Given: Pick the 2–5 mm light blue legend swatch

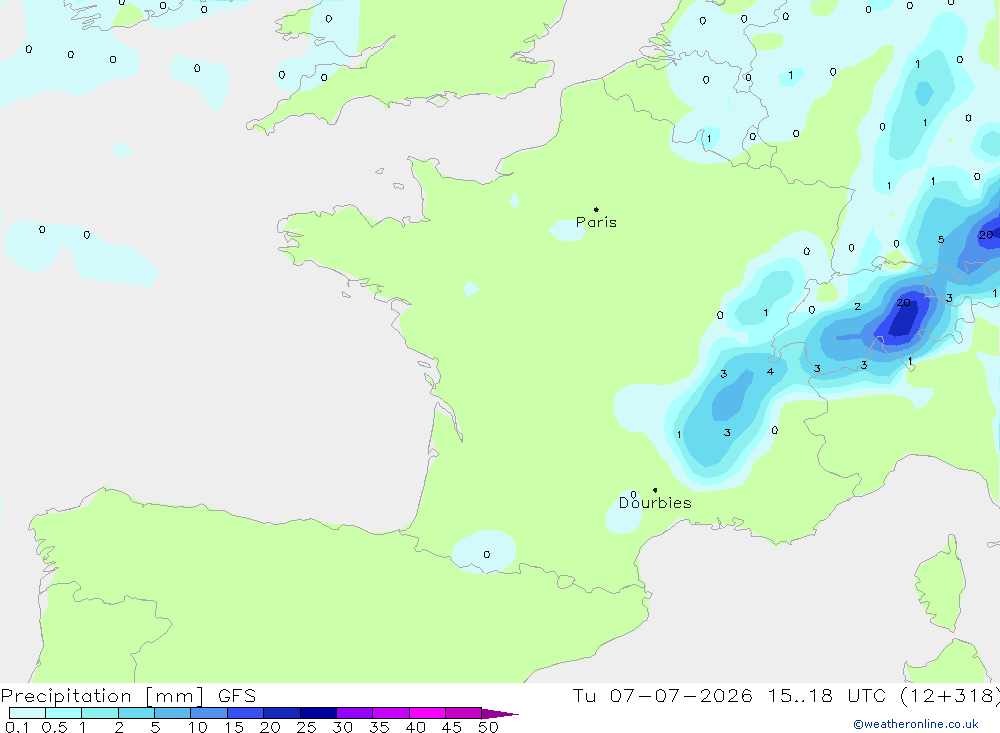Looking at the screenshot, I should 136,713.
